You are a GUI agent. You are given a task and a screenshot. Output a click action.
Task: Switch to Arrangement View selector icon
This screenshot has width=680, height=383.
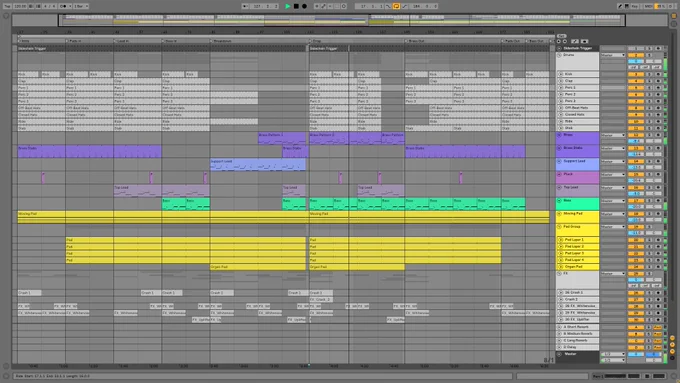click(674, 16)
